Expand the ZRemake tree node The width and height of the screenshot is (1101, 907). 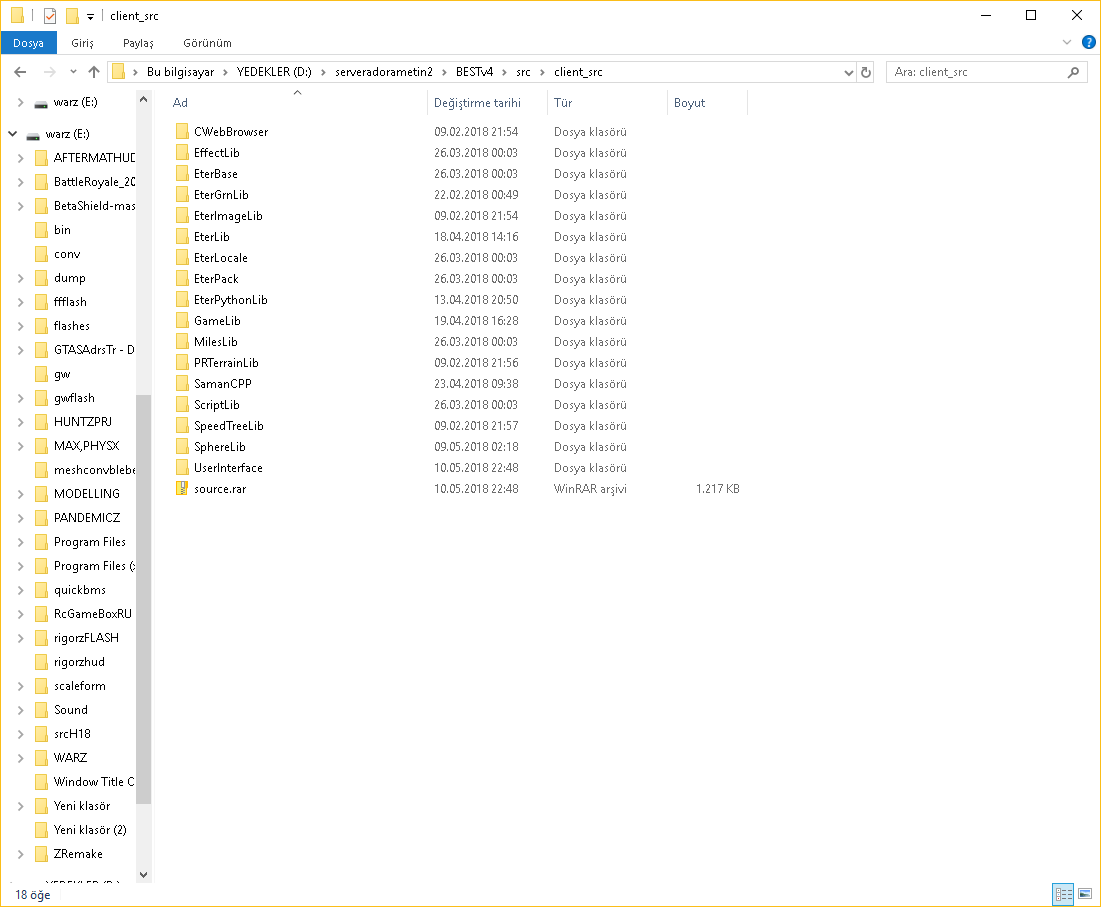pyautogui.click(x=20, y=854)
